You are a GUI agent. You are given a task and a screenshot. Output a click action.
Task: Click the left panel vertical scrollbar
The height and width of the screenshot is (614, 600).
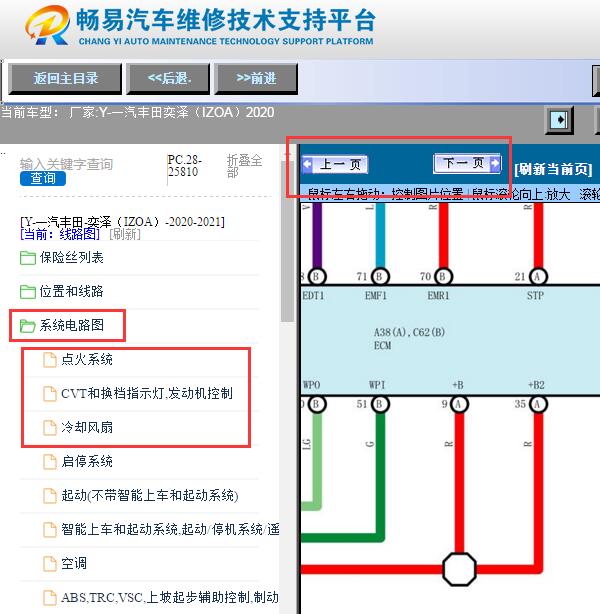point(288,241)
